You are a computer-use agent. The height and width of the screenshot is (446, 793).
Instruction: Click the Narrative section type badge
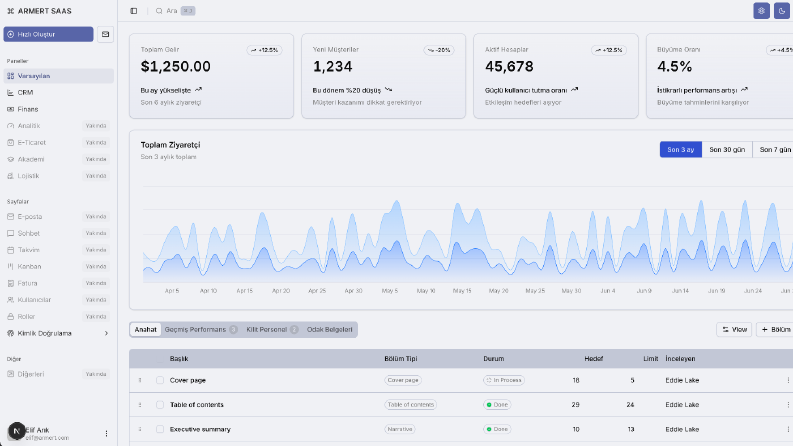[x=400, y=429]
